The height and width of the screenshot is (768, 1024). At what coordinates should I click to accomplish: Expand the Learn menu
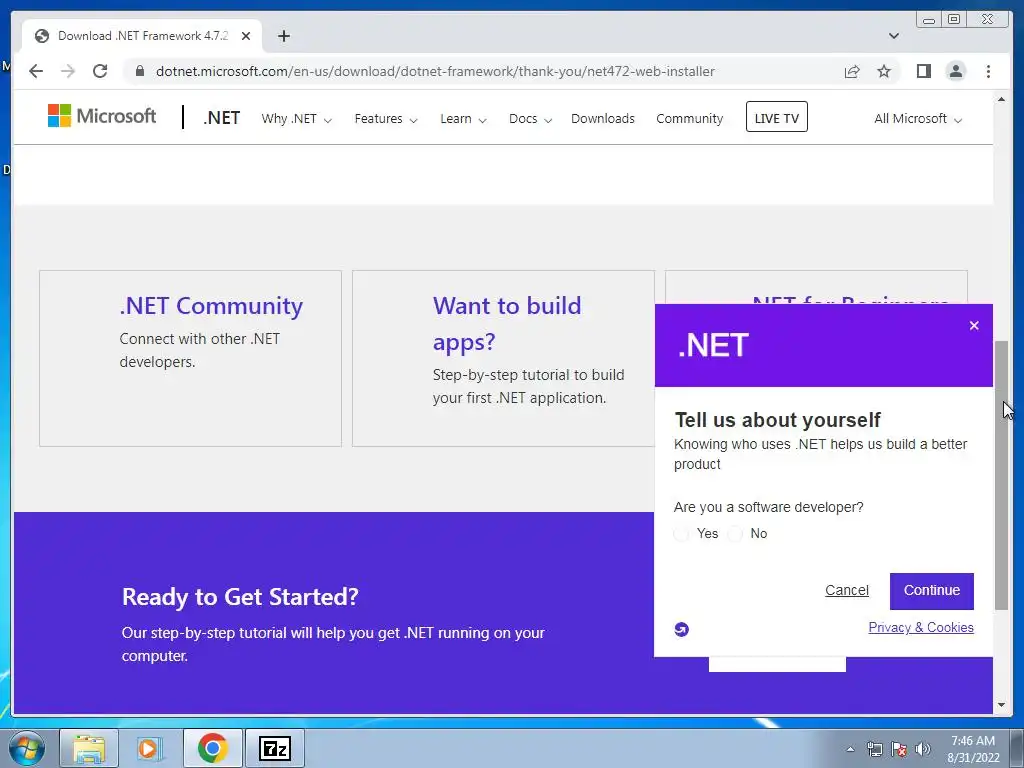pos(463,119)
